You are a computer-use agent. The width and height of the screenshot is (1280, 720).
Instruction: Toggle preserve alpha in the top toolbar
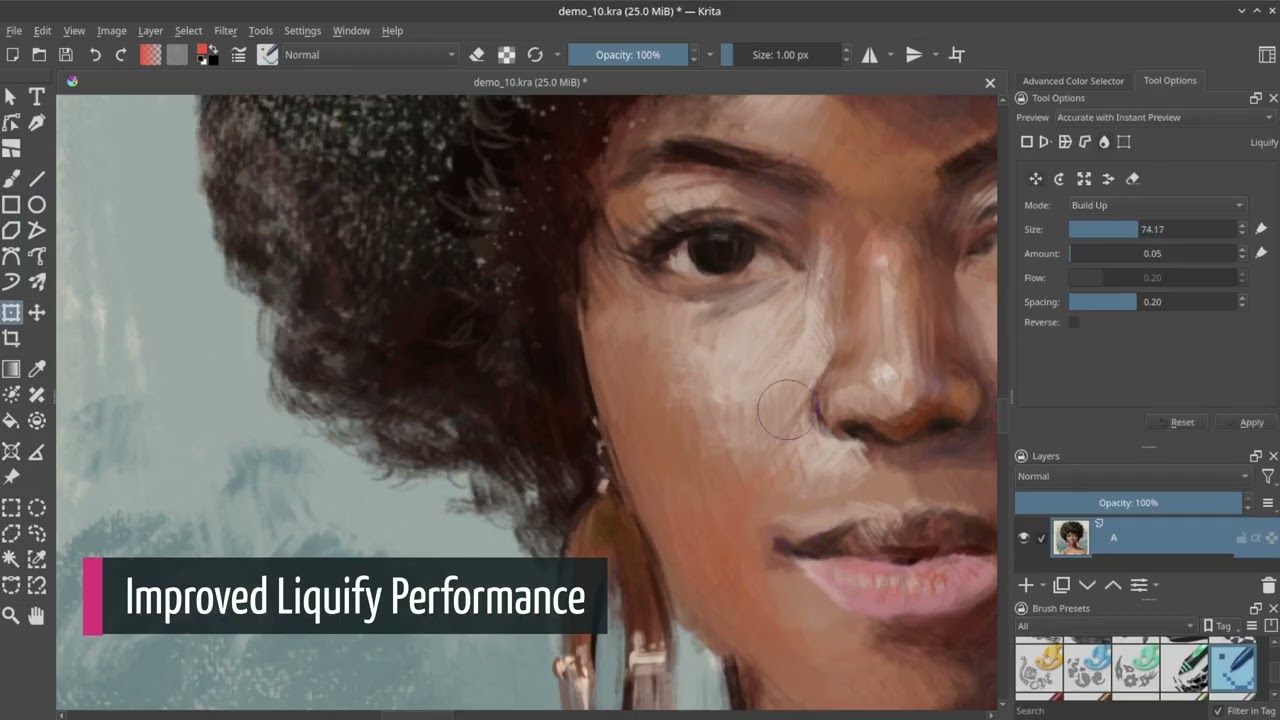pos(507,55)
